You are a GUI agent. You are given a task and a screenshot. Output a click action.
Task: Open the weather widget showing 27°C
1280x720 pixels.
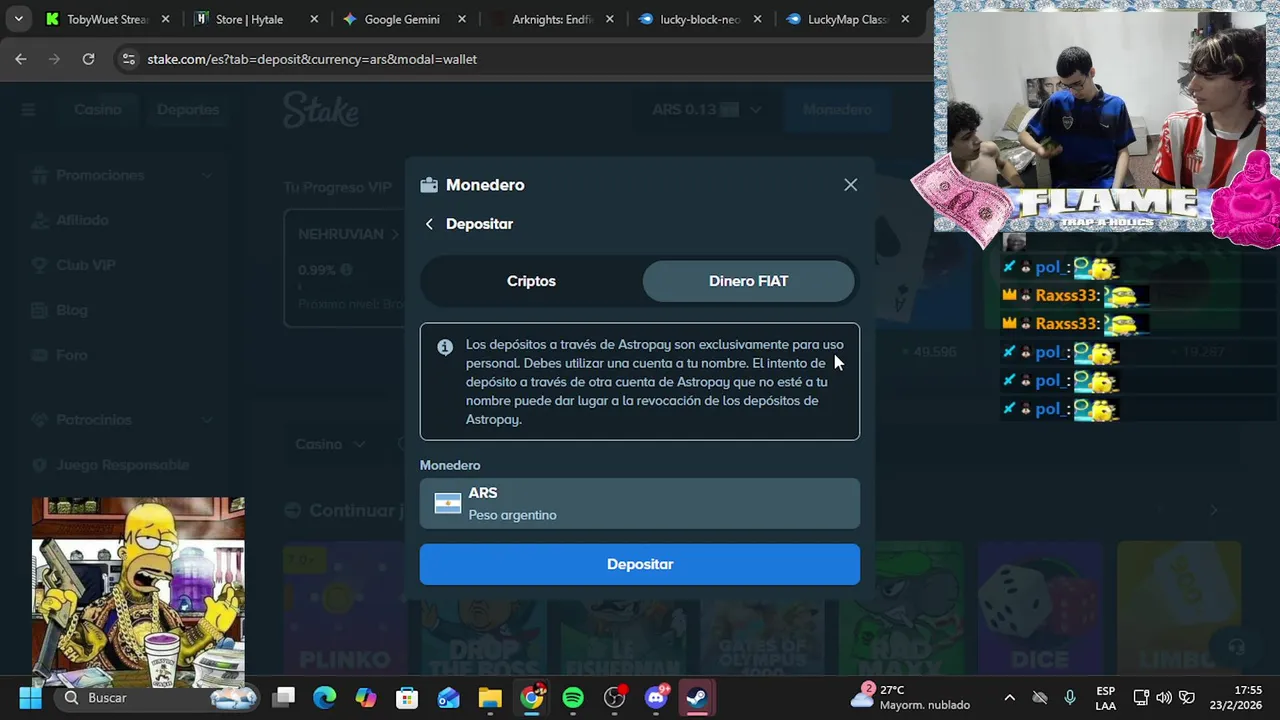[910, 698]
